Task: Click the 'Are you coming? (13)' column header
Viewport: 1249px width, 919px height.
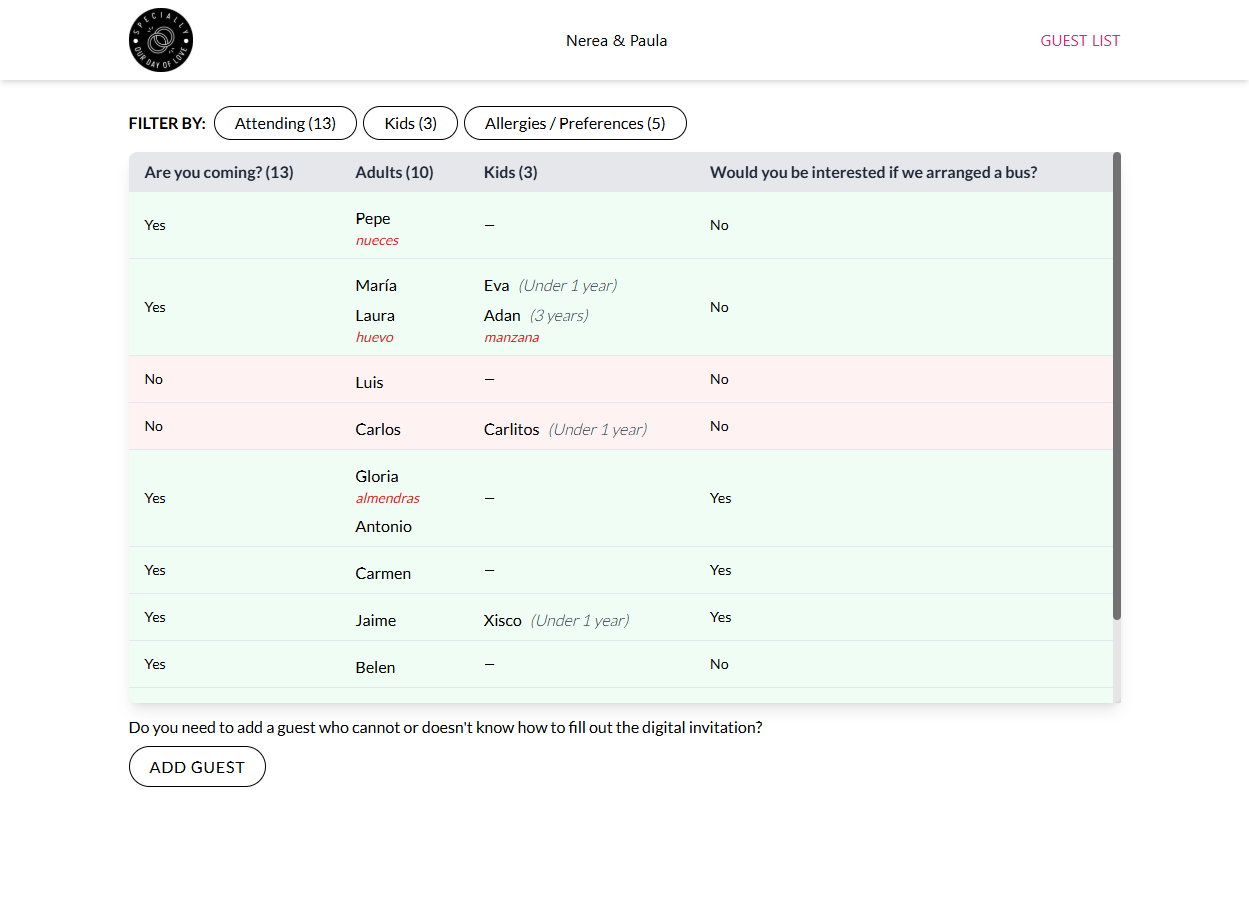Action: click(x=219, y=172)
